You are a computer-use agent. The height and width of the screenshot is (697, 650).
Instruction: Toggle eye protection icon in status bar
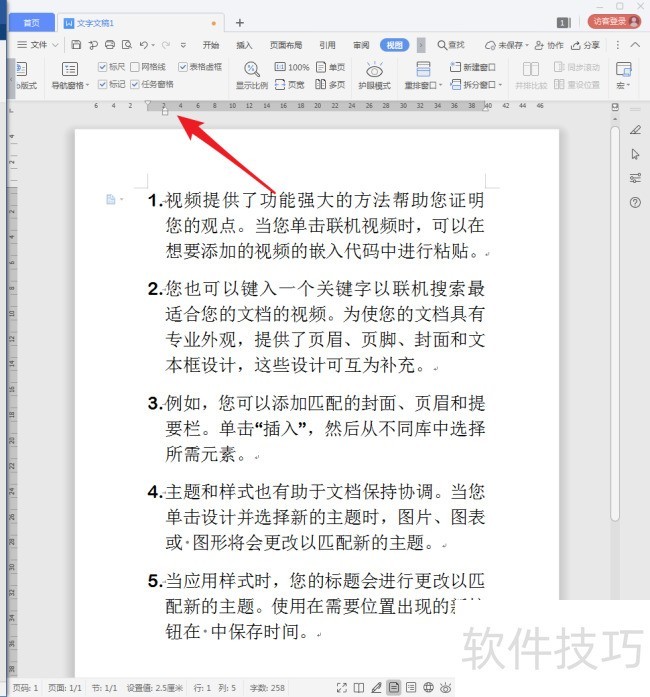445,688
